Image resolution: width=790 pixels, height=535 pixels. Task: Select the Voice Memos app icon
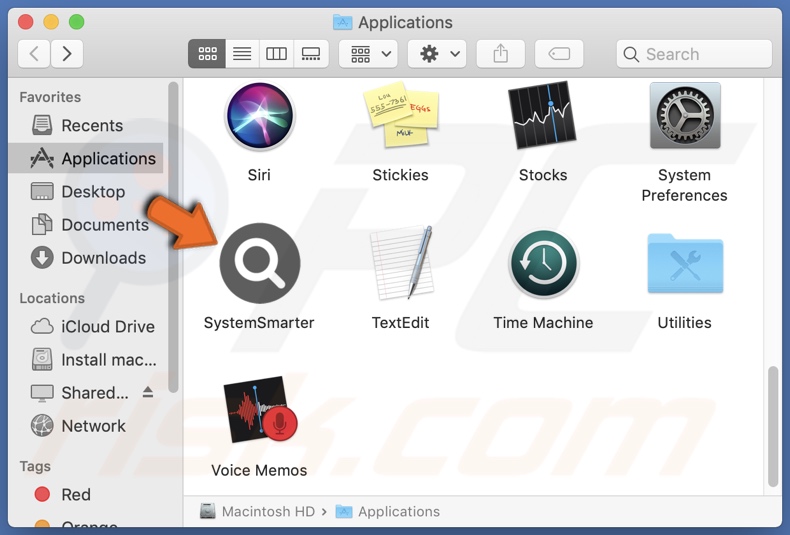260,410
